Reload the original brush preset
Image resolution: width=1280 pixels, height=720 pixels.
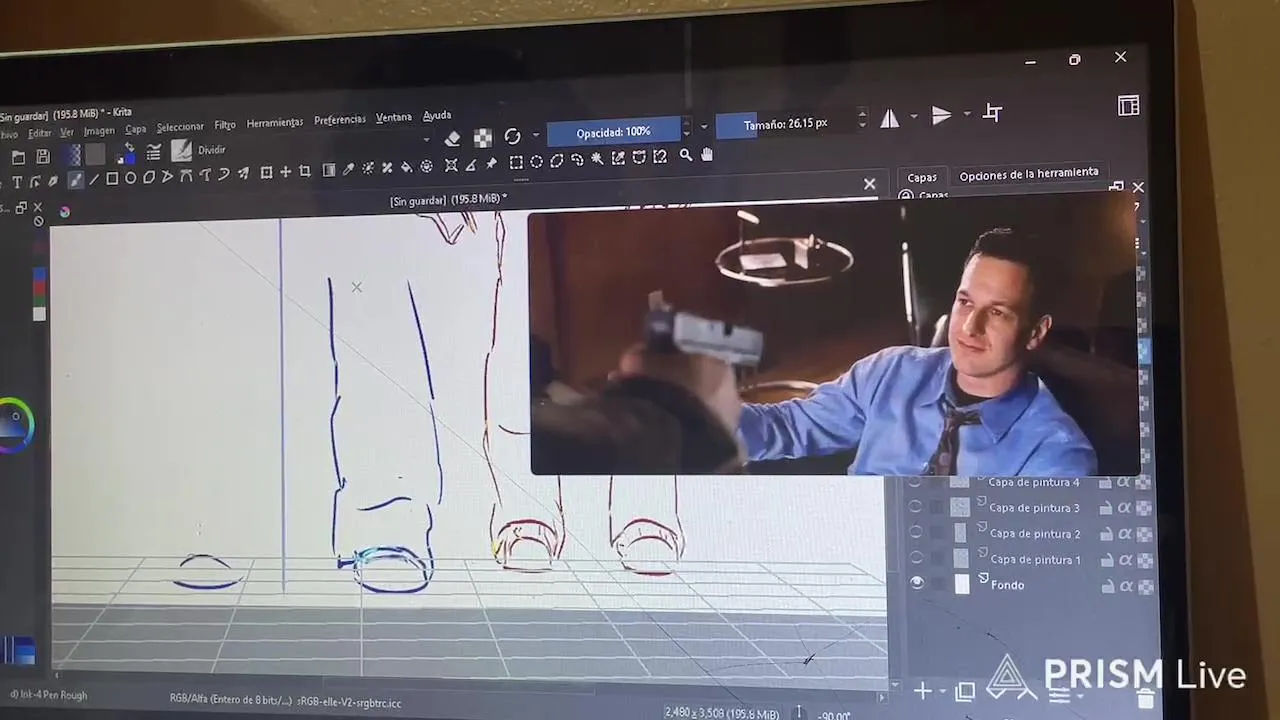point(512,137)
